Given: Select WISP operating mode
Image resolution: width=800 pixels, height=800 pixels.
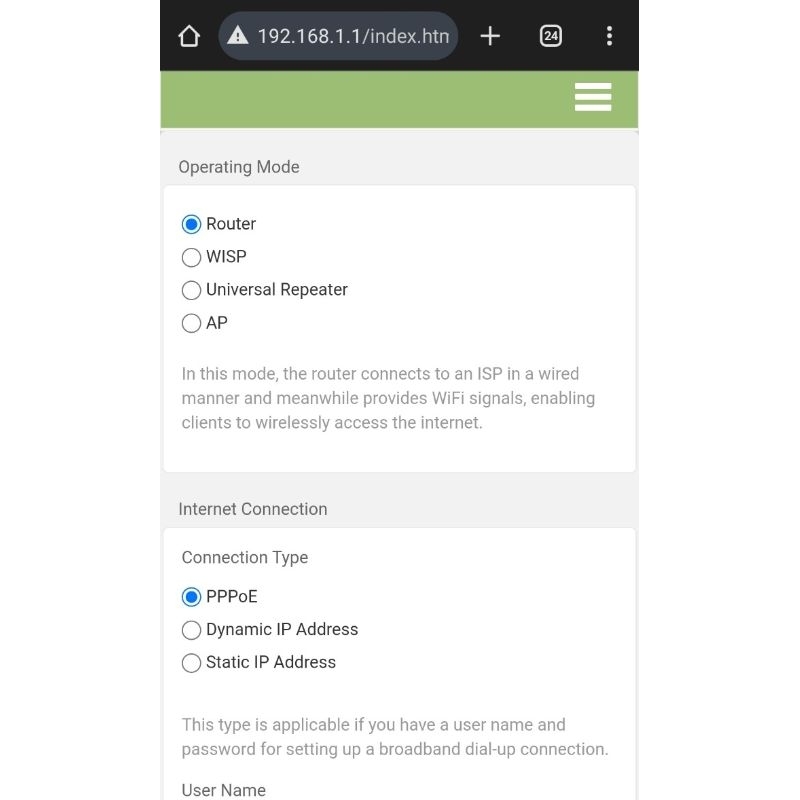Looking at the screenshot, I should pyautogui.click(x=192, y=257).
